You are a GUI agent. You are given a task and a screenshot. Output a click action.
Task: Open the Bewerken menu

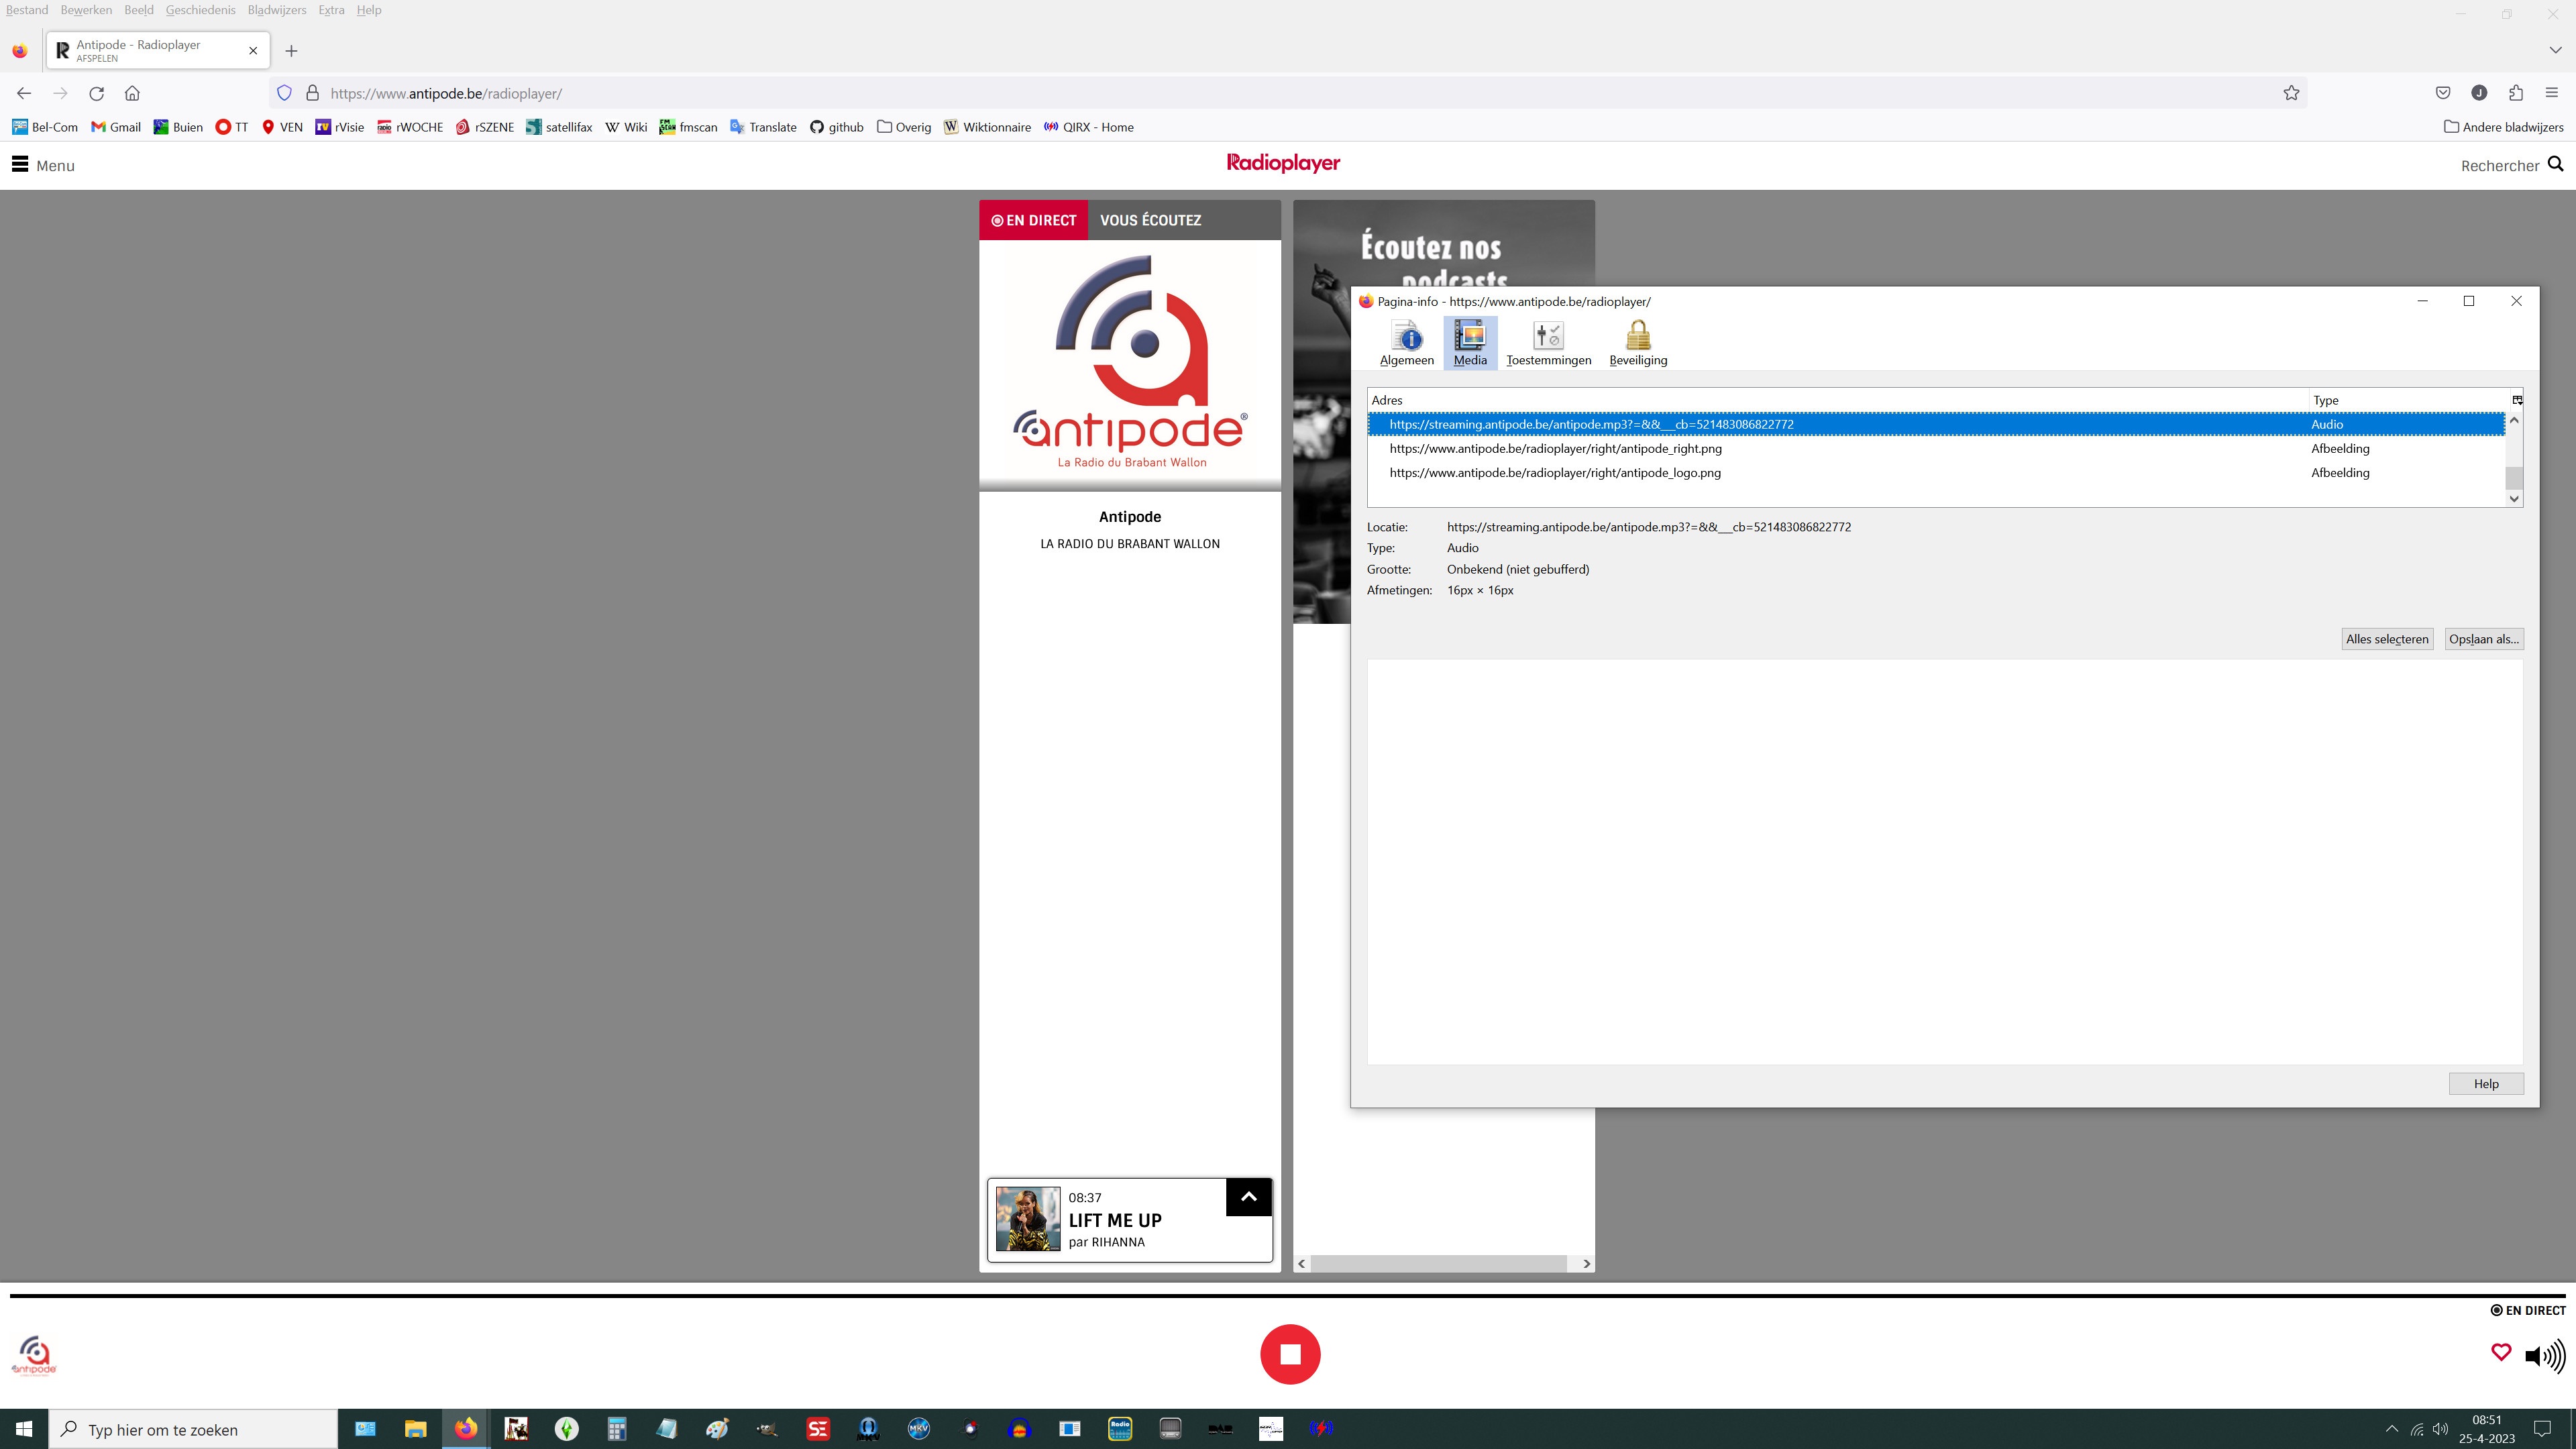coord(86,10)
